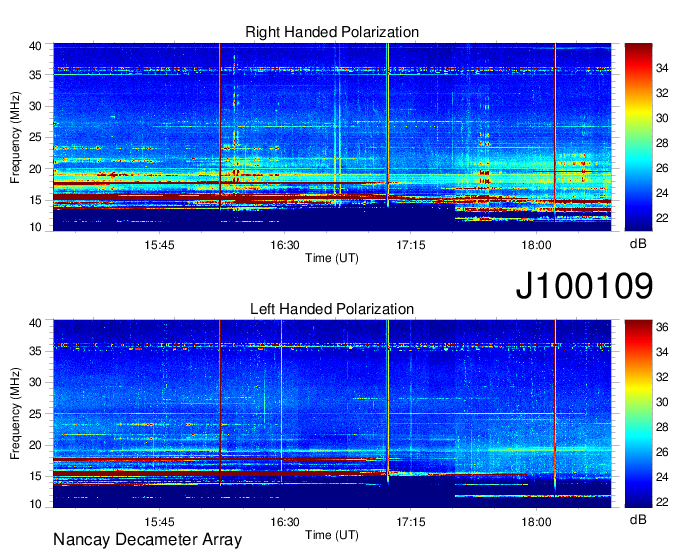
Task: Click the 34 value on the top color scale
Action: point(662,68)
